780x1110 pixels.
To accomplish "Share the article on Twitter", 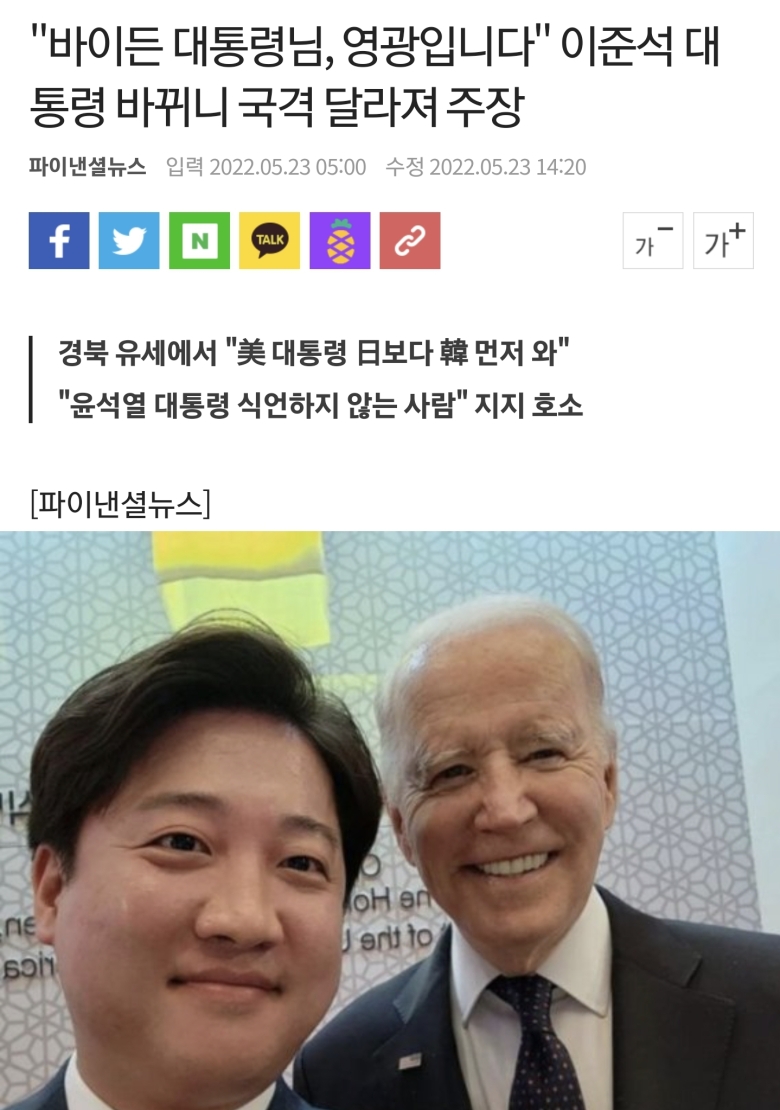I will click(129, 241).
